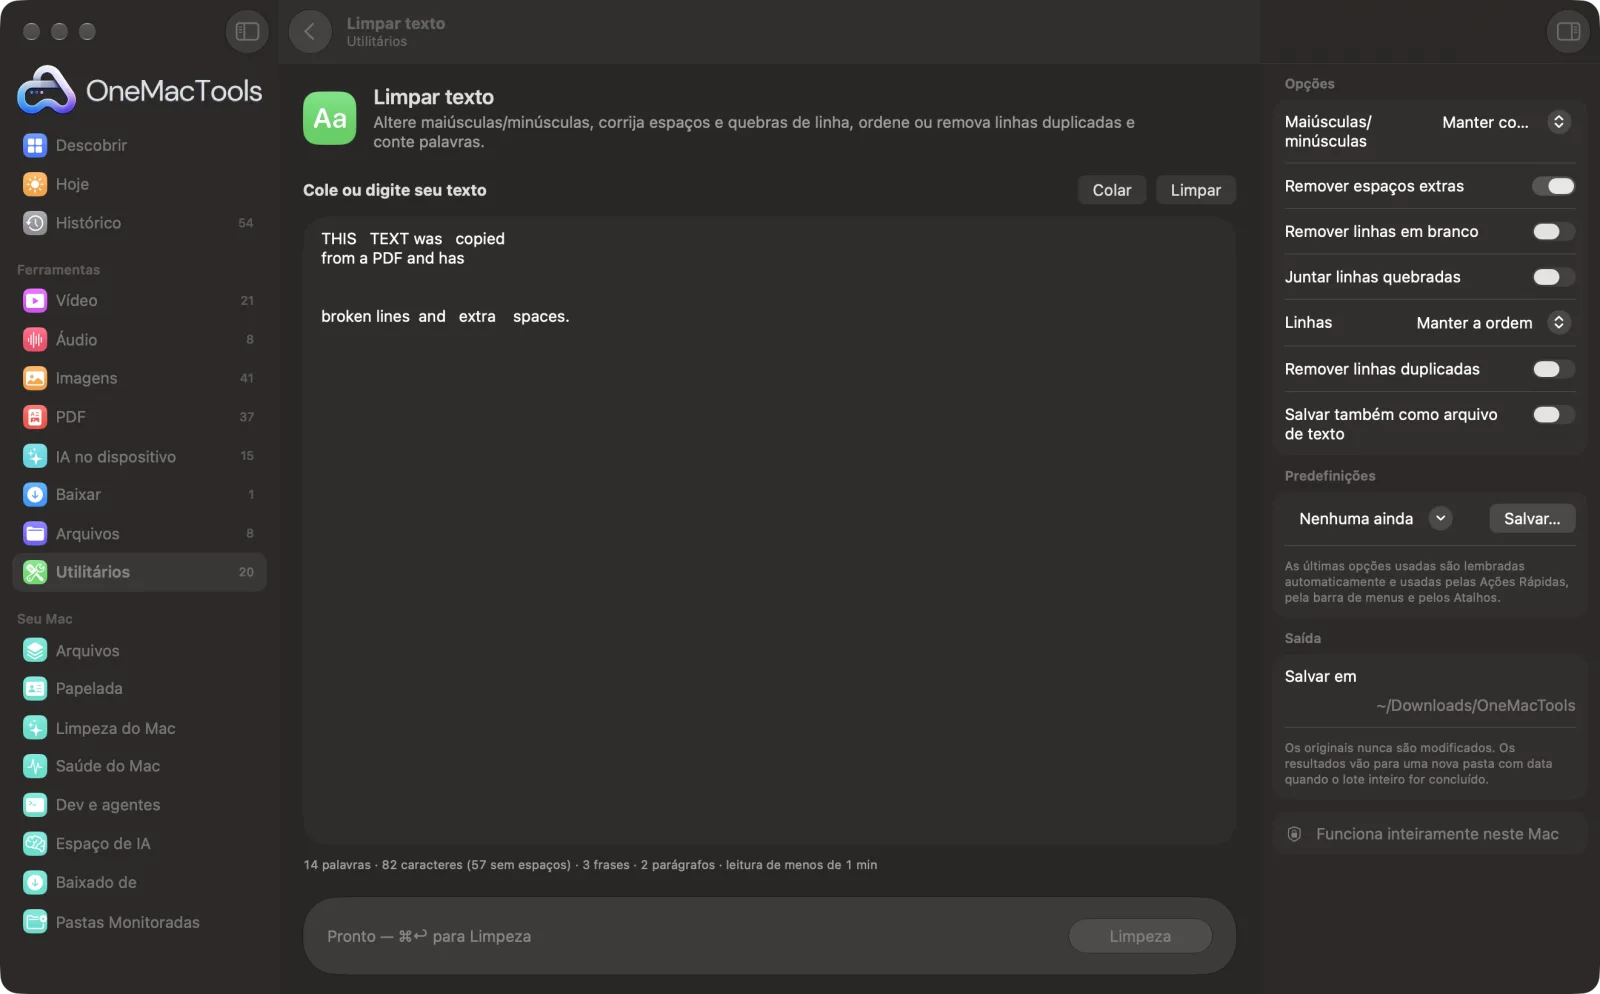Image resolution: width=1600 pixels, height=994 pixels.
Task: Open the Saúde do Mac icon
Action: (x=35, y=766)
